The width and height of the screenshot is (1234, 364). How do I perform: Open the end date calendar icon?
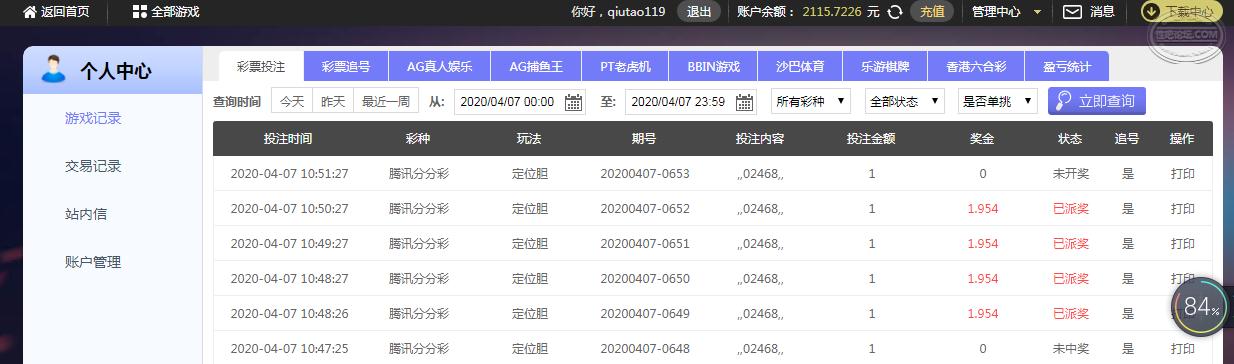coord(745,102)
